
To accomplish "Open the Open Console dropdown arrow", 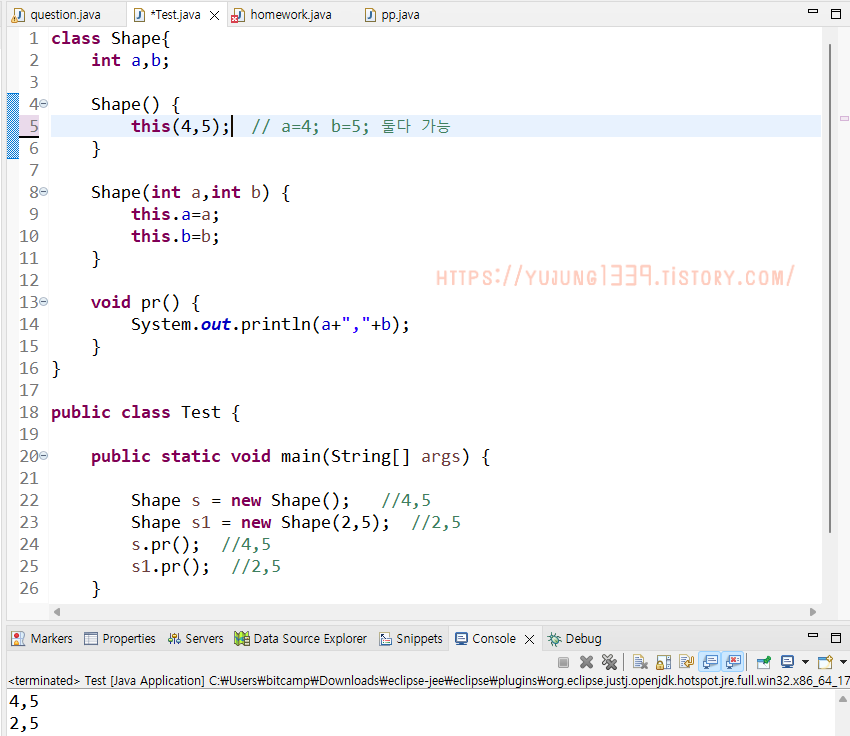I will tap(843, 662).
